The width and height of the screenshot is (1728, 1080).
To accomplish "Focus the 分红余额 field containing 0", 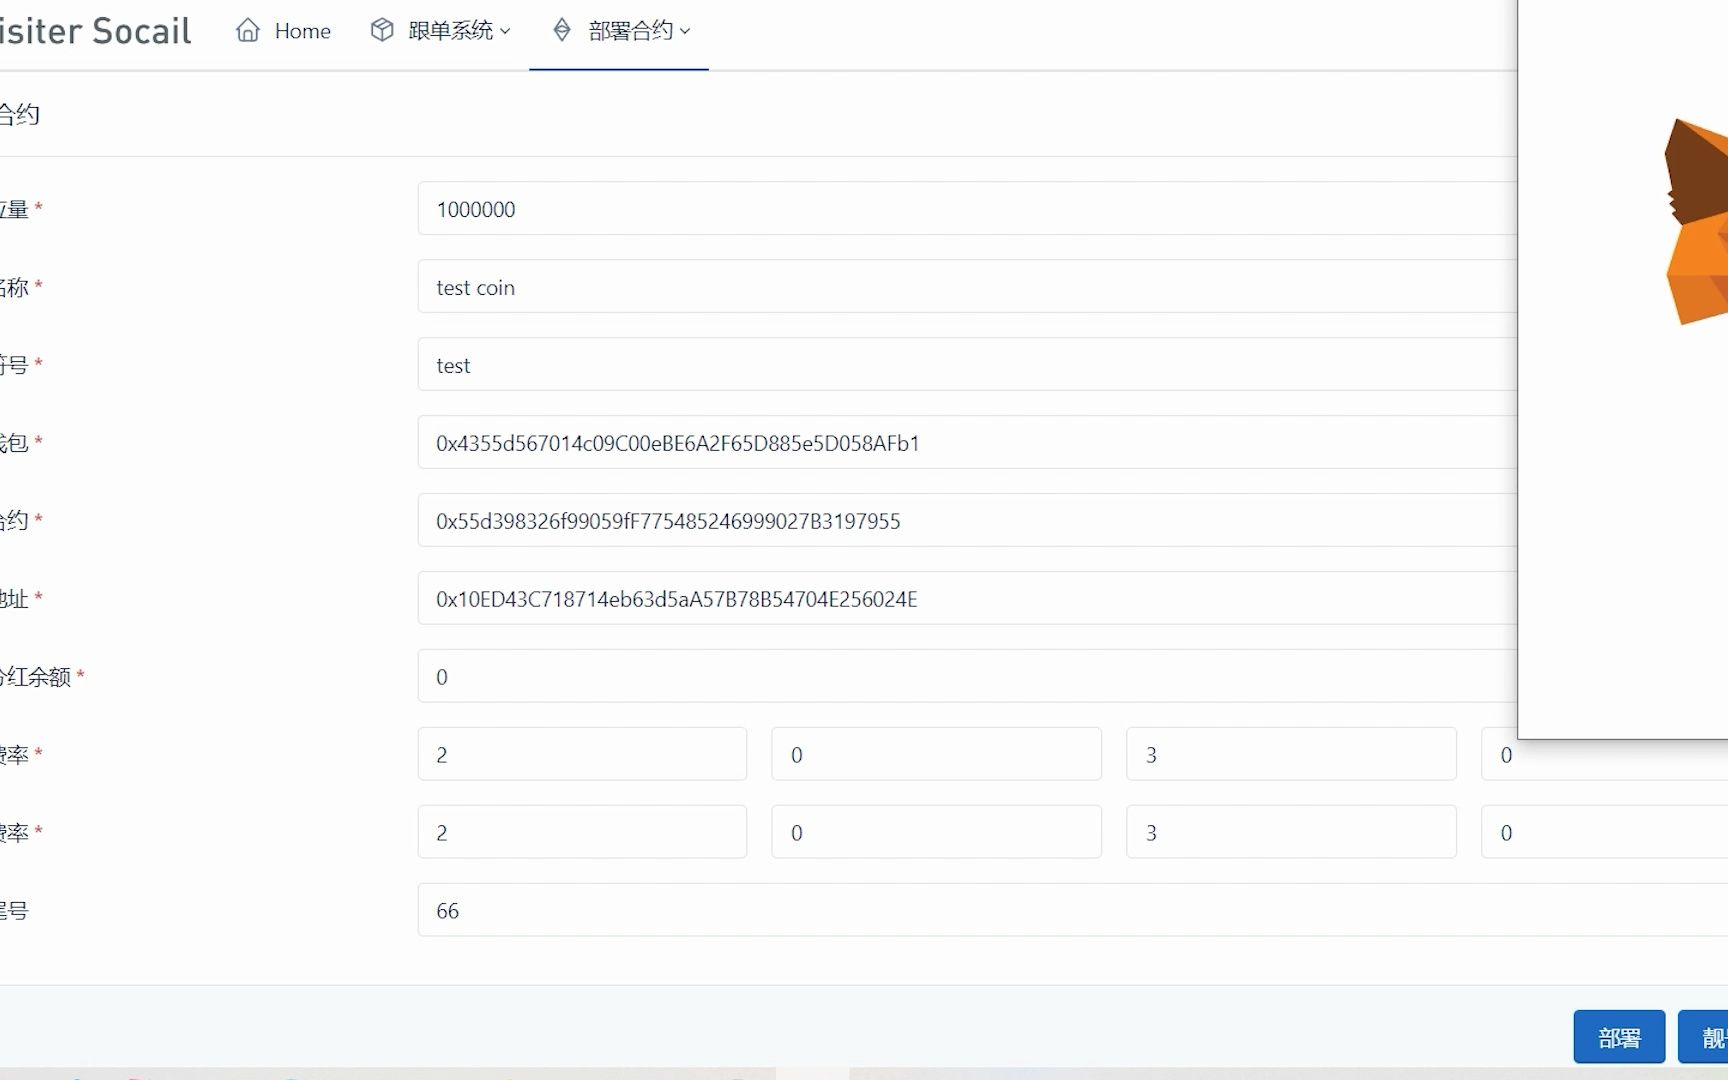I will (967, 677).
